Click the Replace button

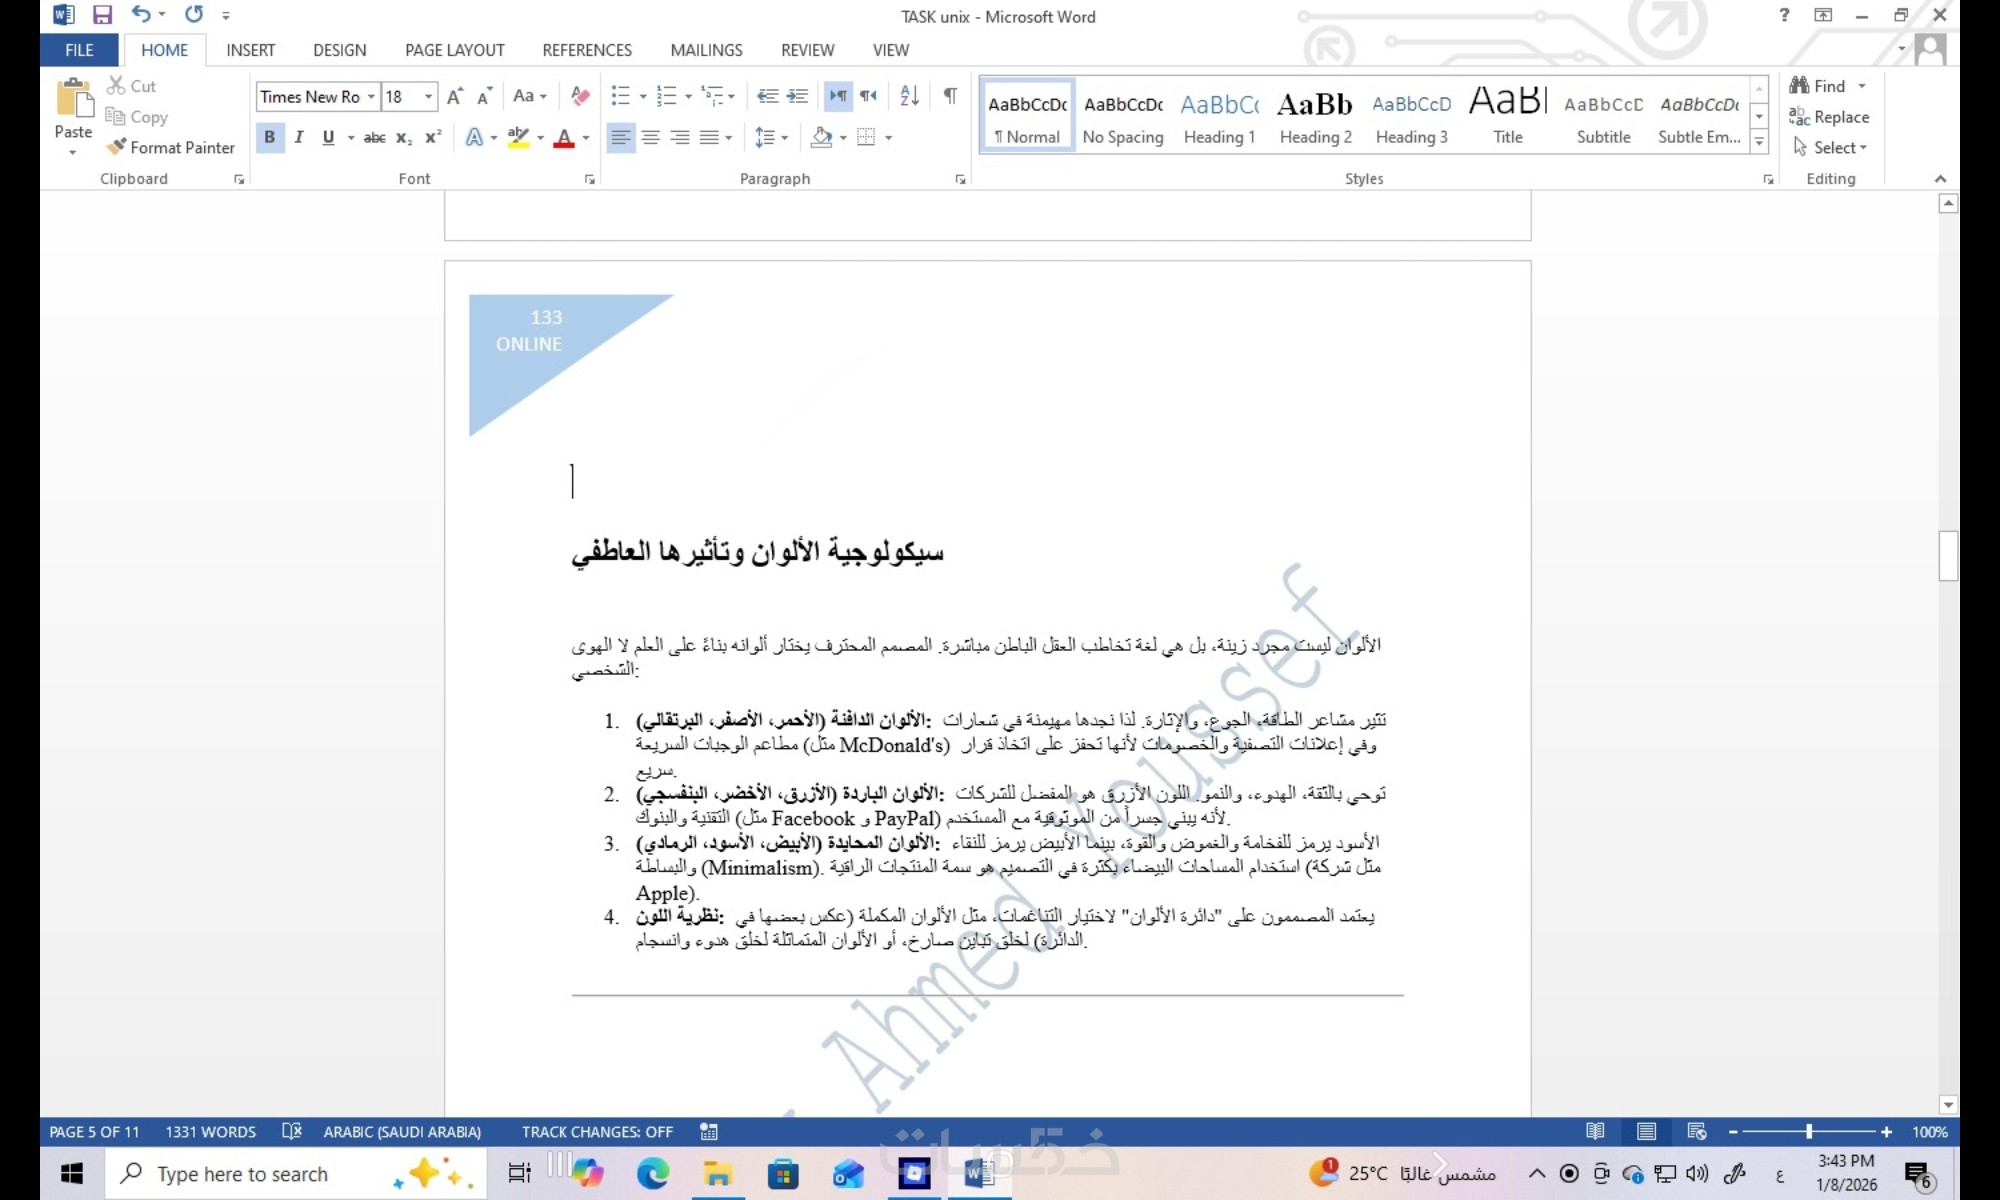tap(1829, 117)
